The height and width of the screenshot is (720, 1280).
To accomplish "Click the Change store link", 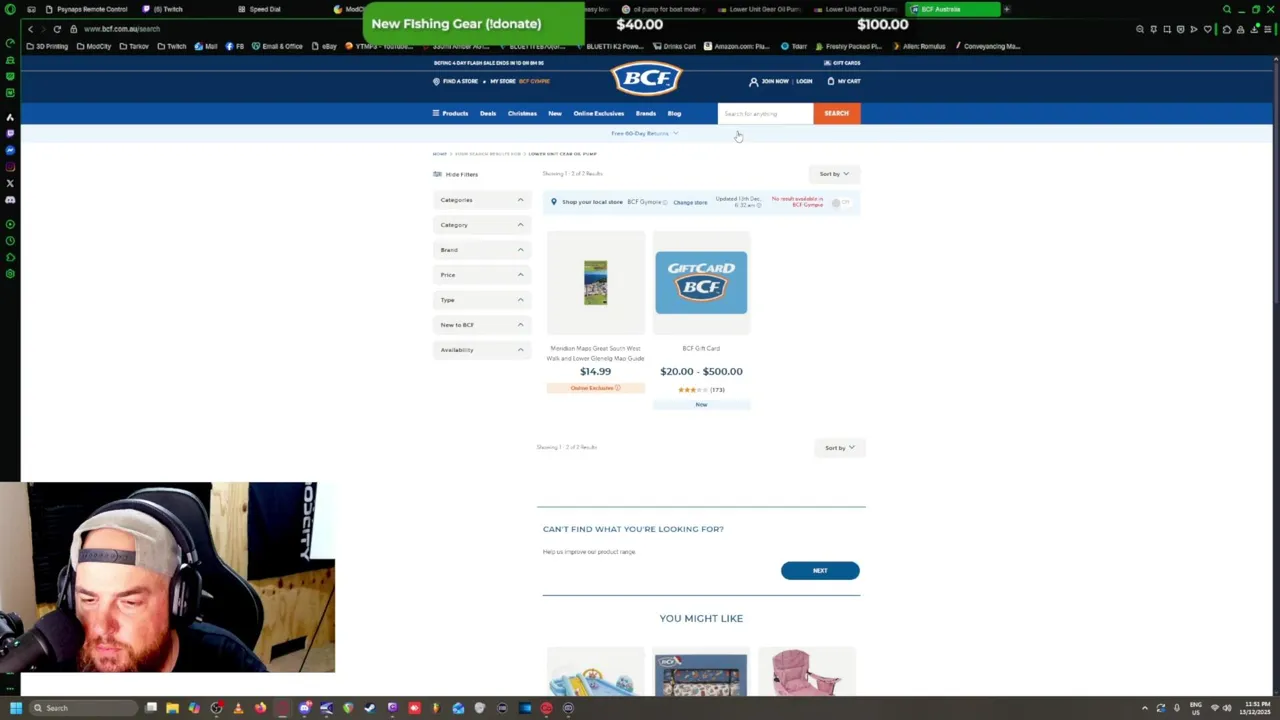I will click(690, 203).
